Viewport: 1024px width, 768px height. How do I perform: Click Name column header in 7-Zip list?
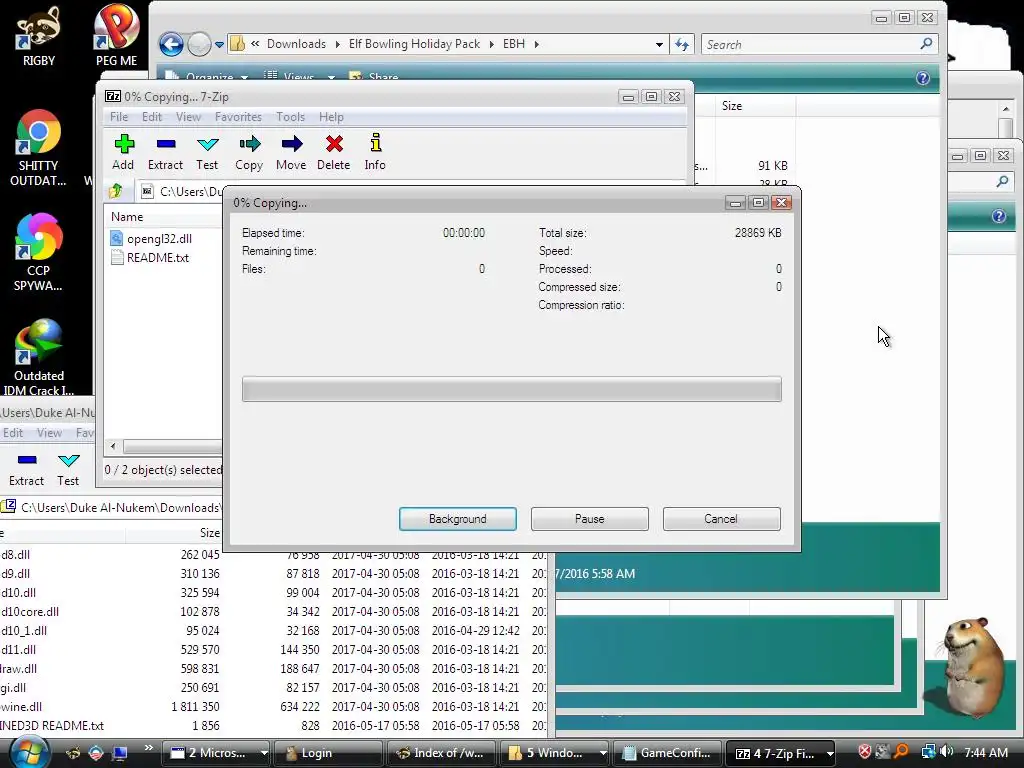point(127,217)
